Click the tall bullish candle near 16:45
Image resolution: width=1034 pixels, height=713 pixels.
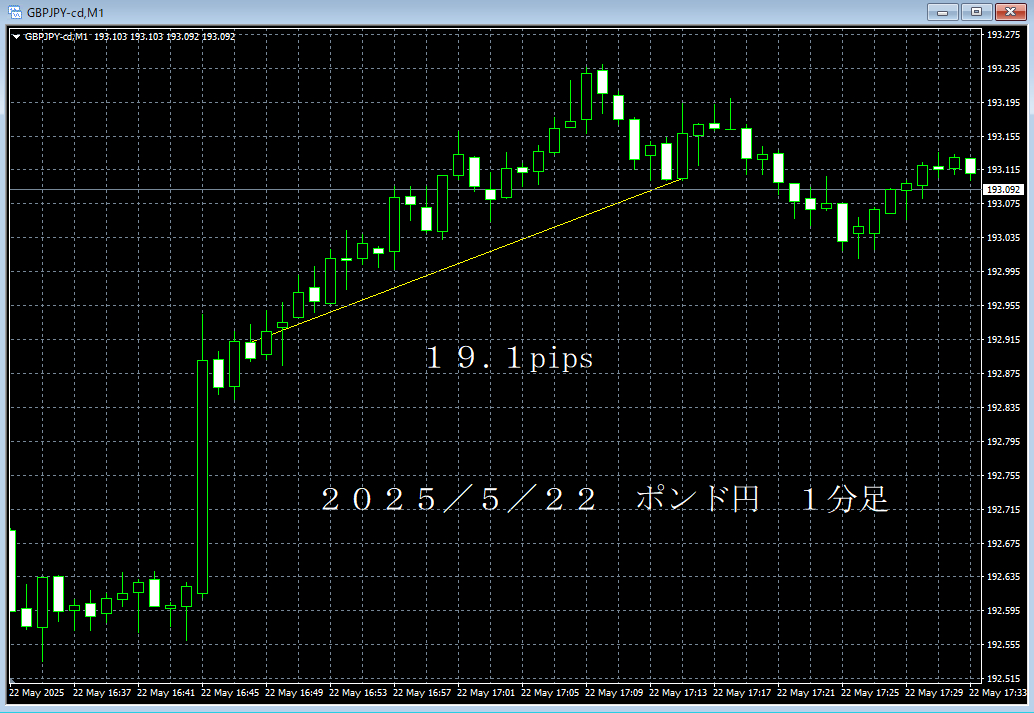tap(202, 476)
